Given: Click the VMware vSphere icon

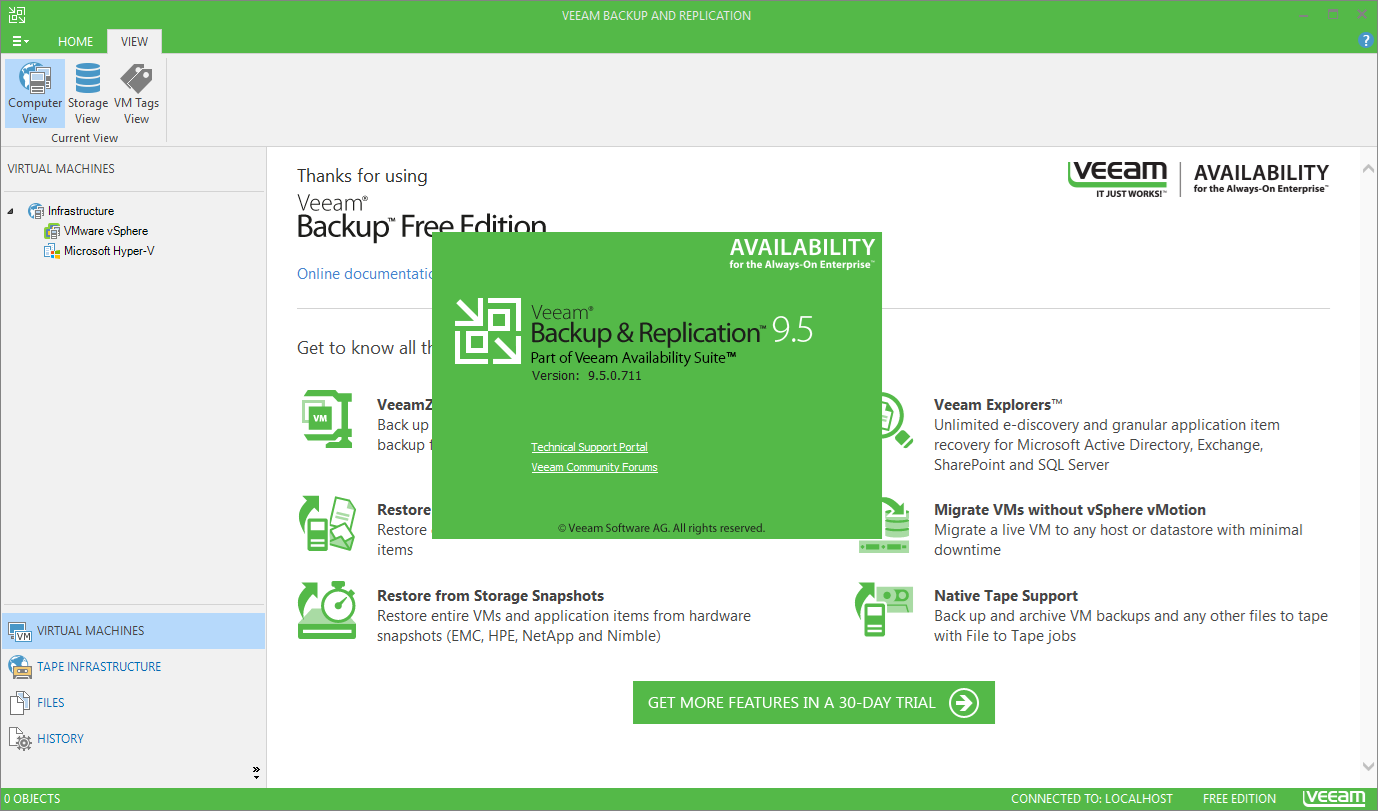Looking at the screenshot, I should click(x=52, y=231).
